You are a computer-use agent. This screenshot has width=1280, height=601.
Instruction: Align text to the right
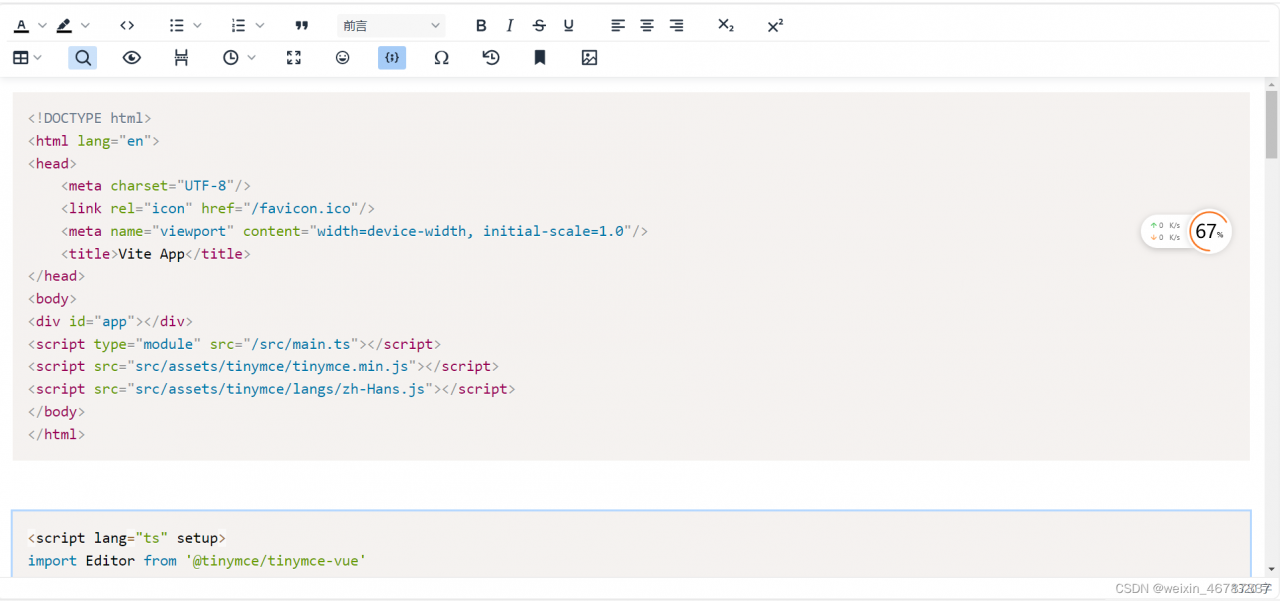pyautogui.click(x=677, y=25)
